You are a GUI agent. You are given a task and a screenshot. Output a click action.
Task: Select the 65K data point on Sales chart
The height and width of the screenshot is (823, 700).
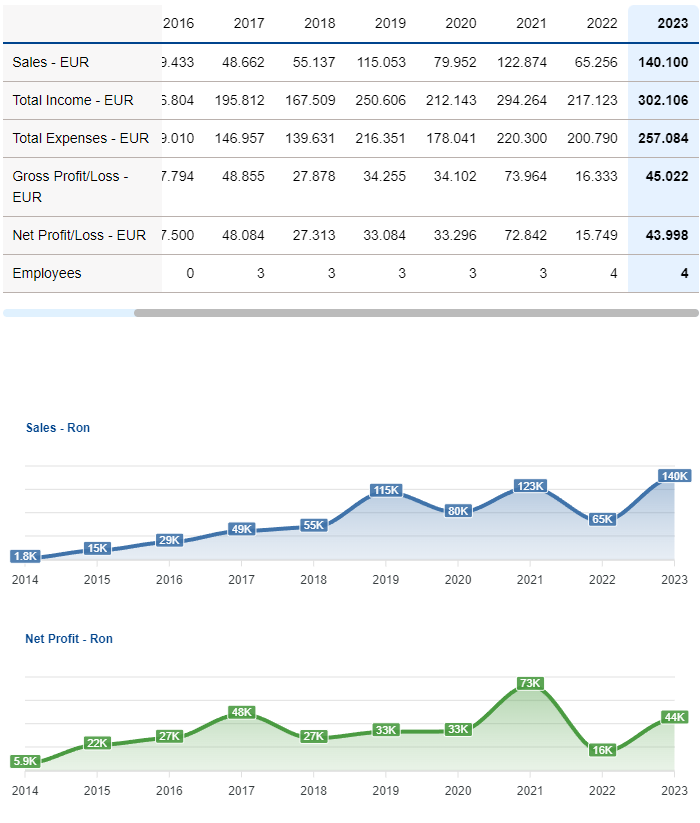(602, 519)
